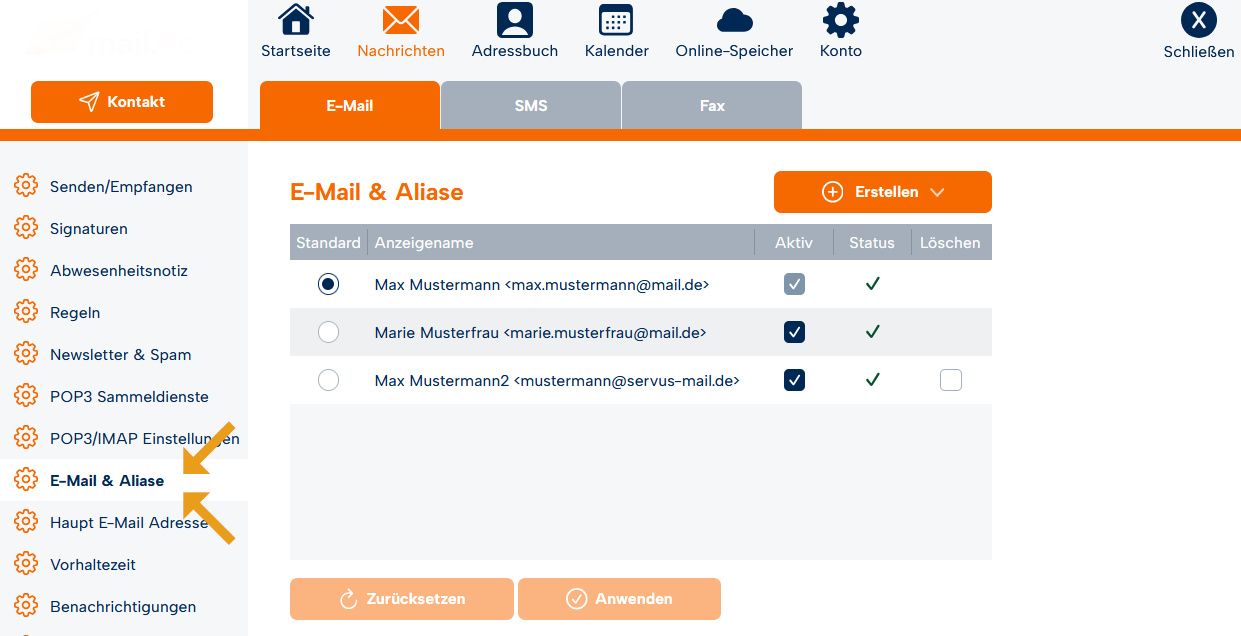The image size is (1241, 636).
Task: Open the Adressbuch contact icon
Action: coord(515,20)
